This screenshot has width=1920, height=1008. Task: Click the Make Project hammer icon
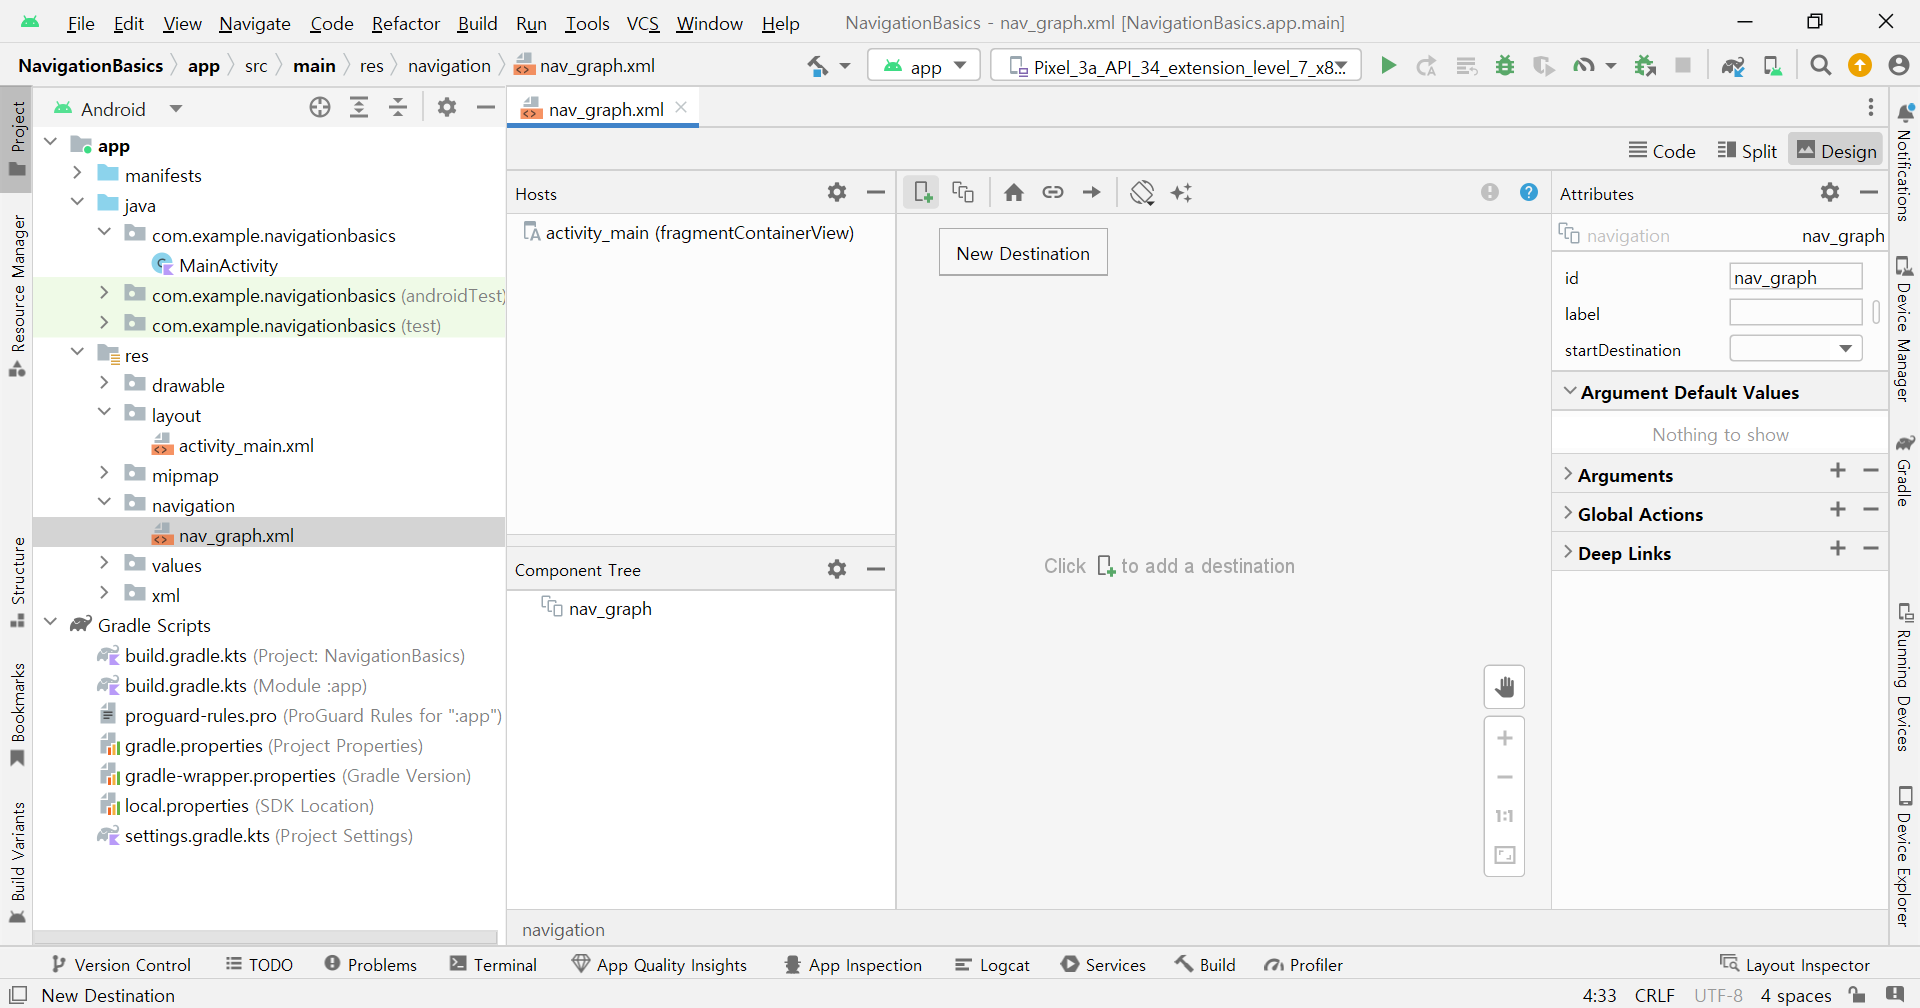(x=818, y=66)
